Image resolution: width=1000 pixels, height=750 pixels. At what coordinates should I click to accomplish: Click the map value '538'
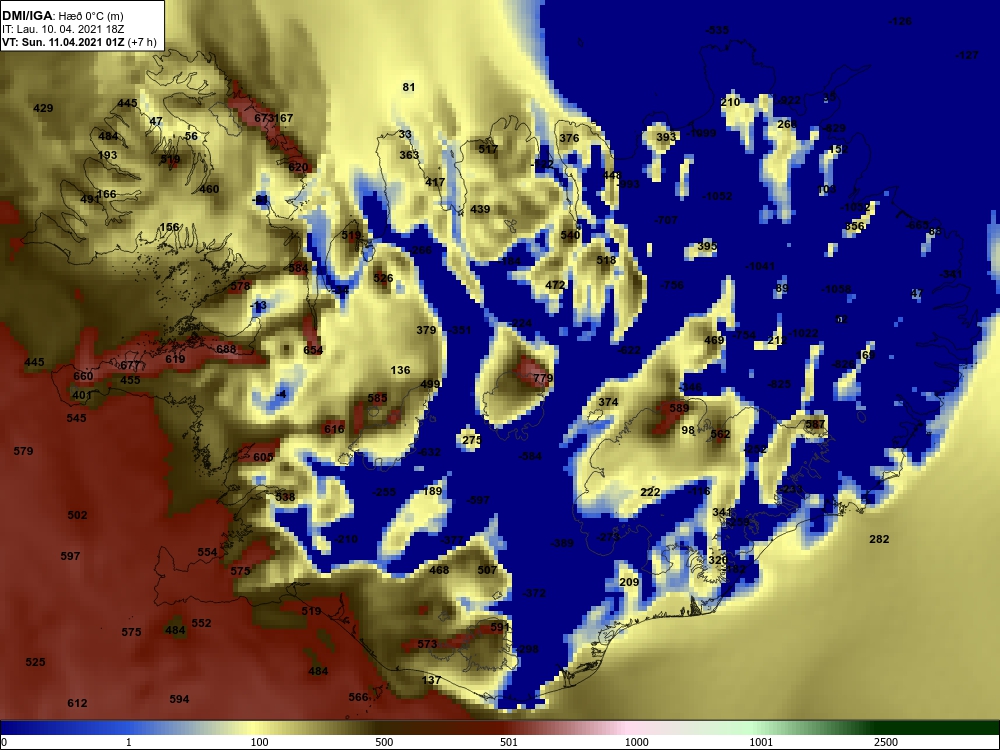tap(285, 497)
